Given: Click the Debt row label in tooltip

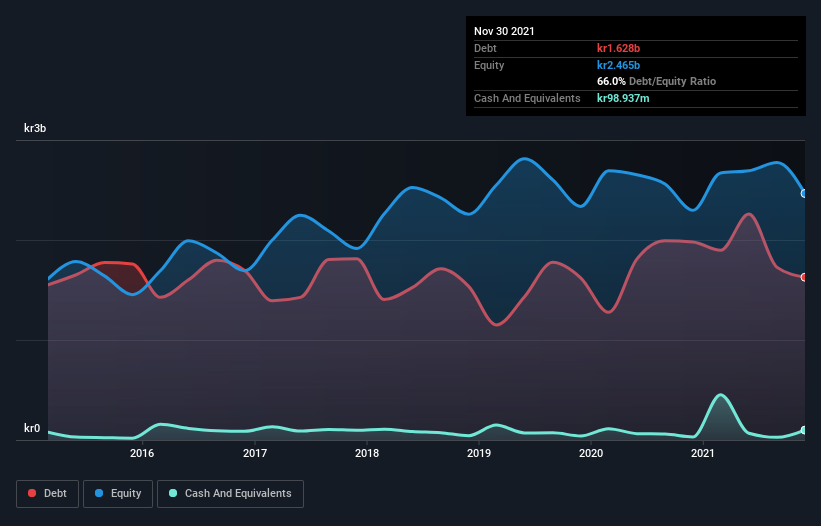Looking at the screenshot, I should pyautogui.click(x=485, y=48).
